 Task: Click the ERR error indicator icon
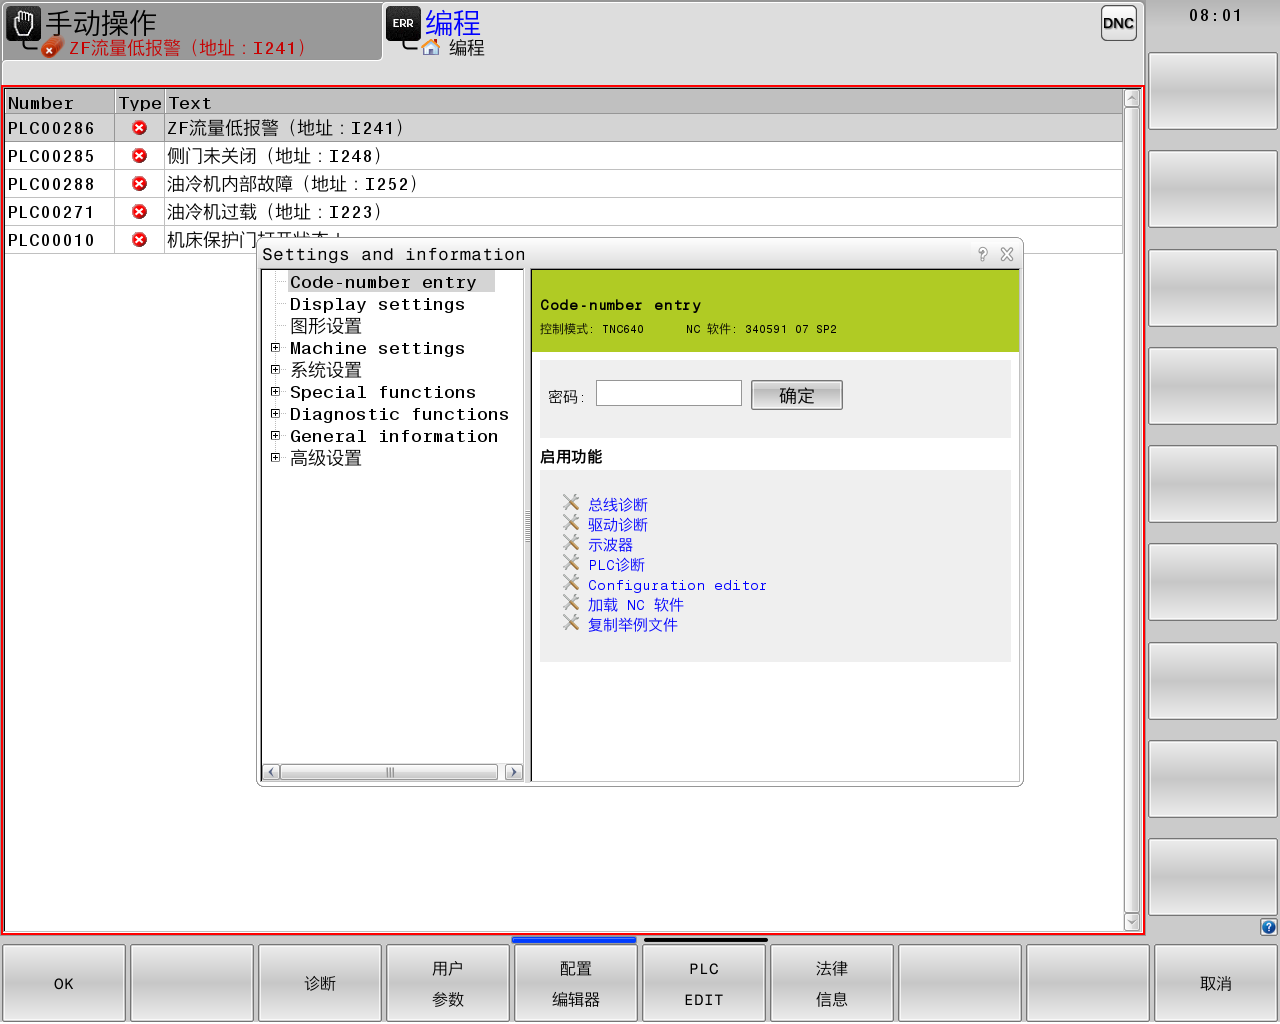403,23
